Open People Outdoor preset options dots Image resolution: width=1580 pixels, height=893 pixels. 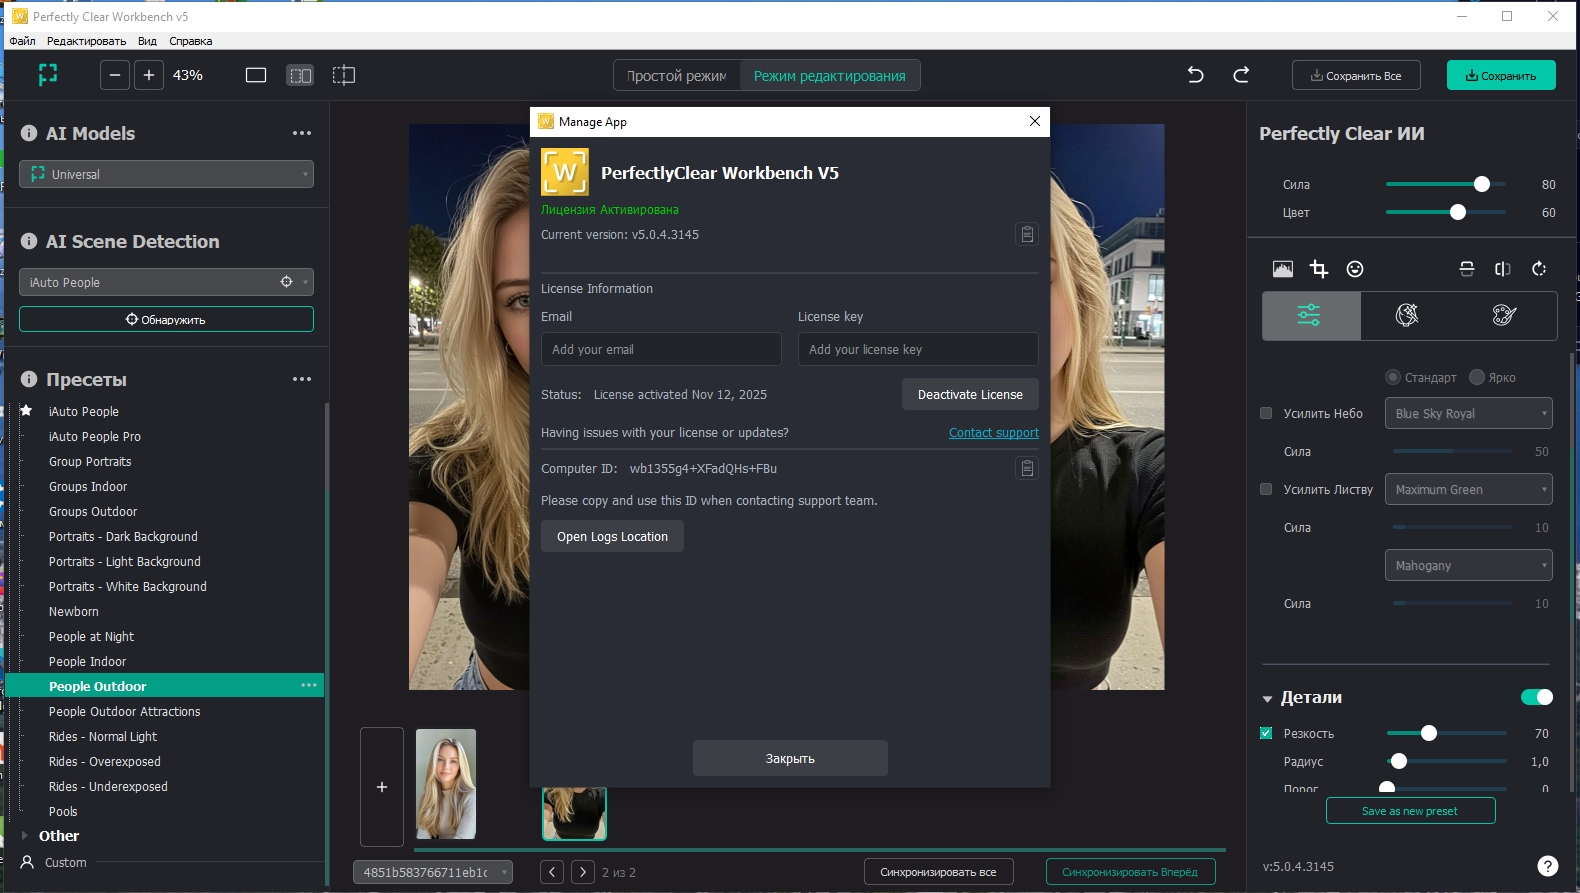pos(309,685)
